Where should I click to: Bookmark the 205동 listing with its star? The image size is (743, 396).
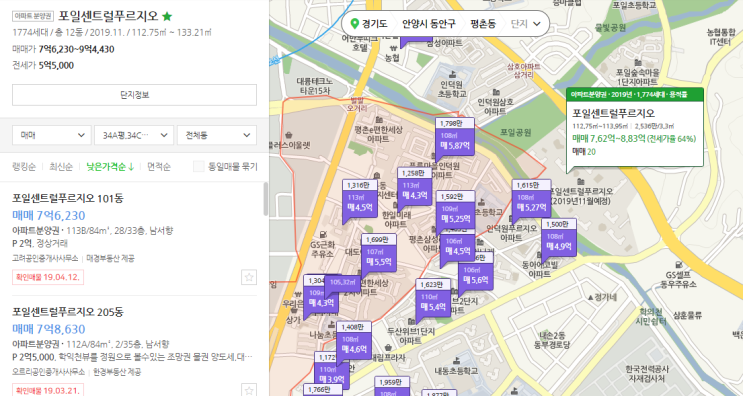coord(249,391)
